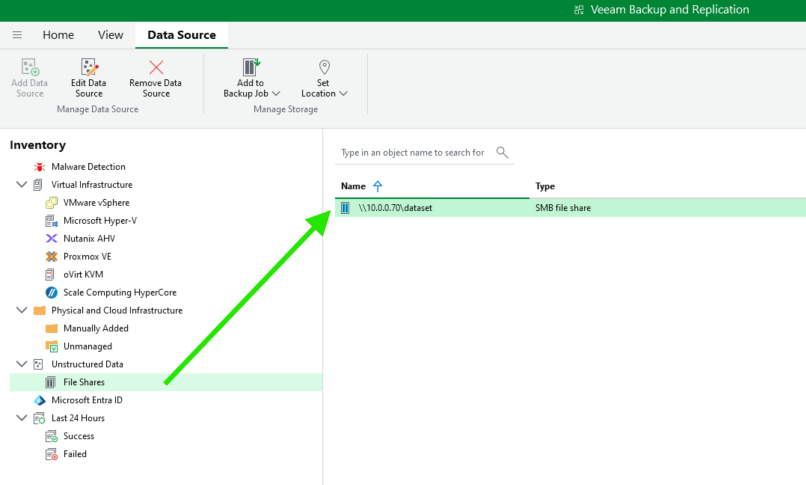The height and width of the screenshot is (485, 806).
Task: Collapse the Unstructured Data node
Action: (22, 365)
